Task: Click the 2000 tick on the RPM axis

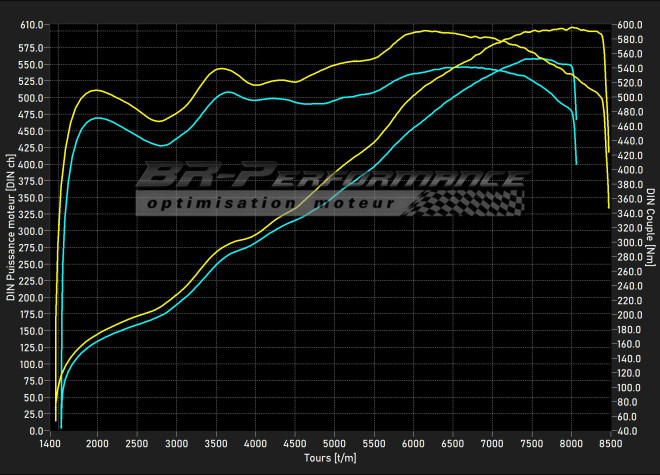Action: pos(97,442)
